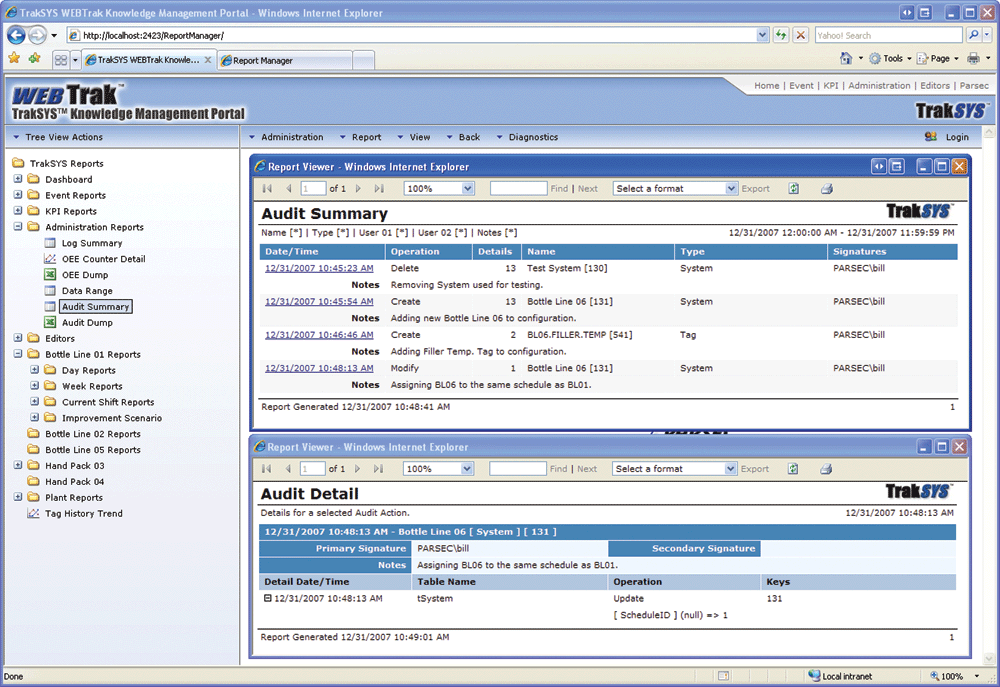Click the Login link

pos(957,137)
